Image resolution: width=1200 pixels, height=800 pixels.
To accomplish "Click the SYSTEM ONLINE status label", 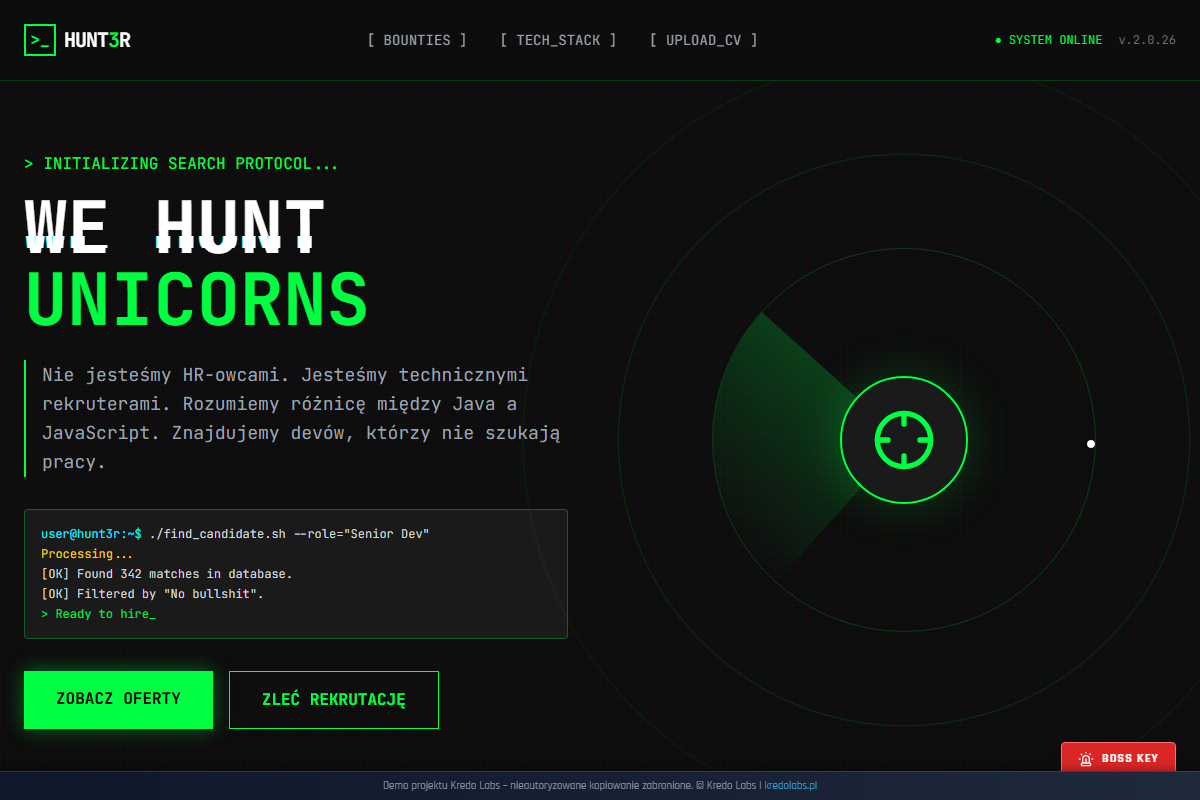I will coord(1055,40).
